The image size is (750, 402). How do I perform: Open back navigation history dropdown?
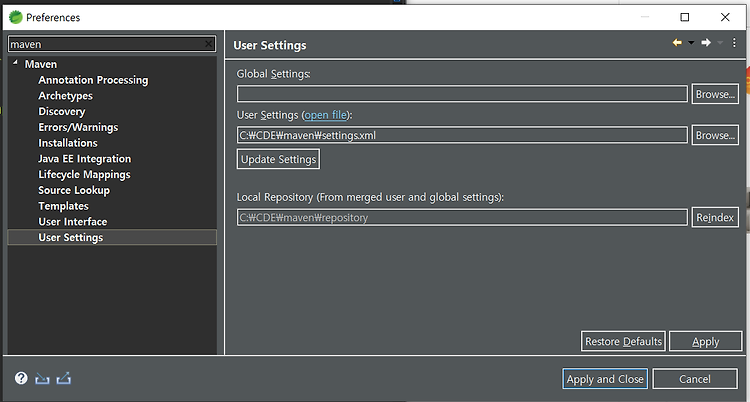pyautogui.click(x=691, y=43)
